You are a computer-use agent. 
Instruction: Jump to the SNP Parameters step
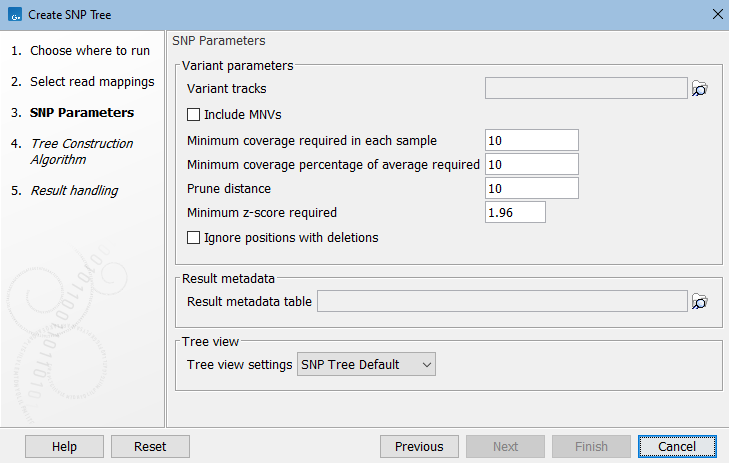(82, 112)
